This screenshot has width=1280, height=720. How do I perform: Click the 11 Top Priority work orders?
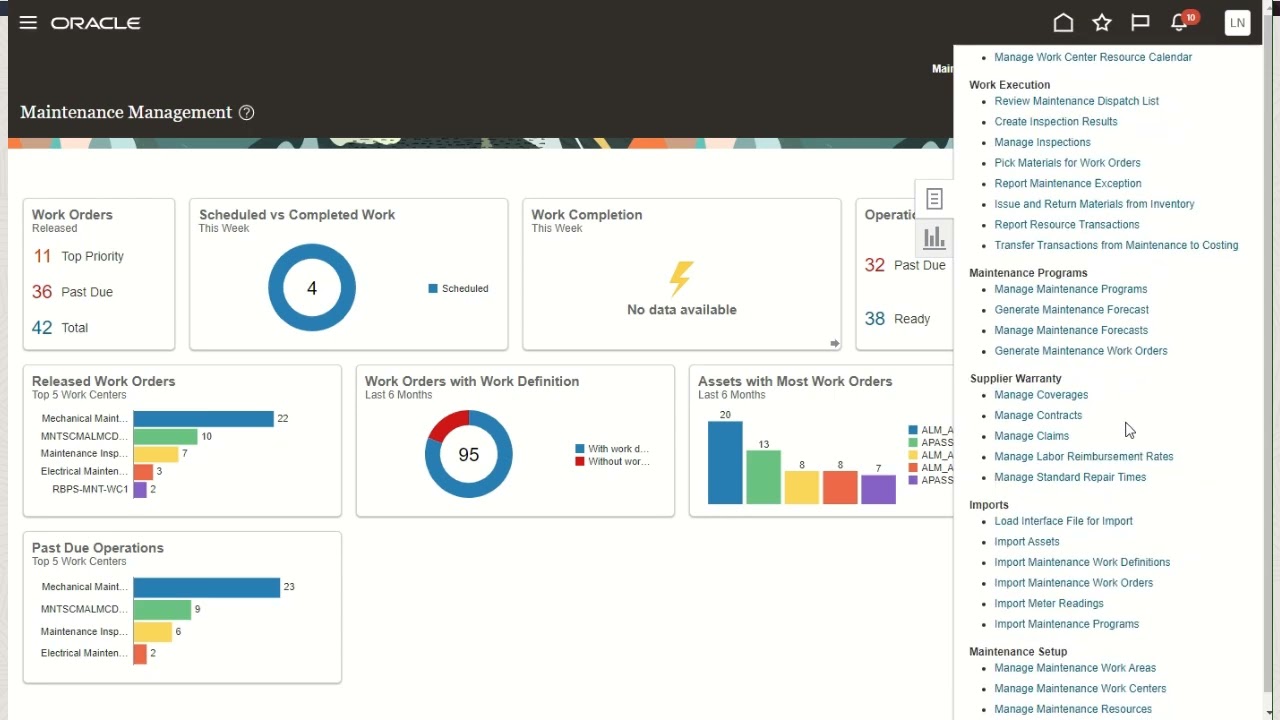tap(78, 256)
